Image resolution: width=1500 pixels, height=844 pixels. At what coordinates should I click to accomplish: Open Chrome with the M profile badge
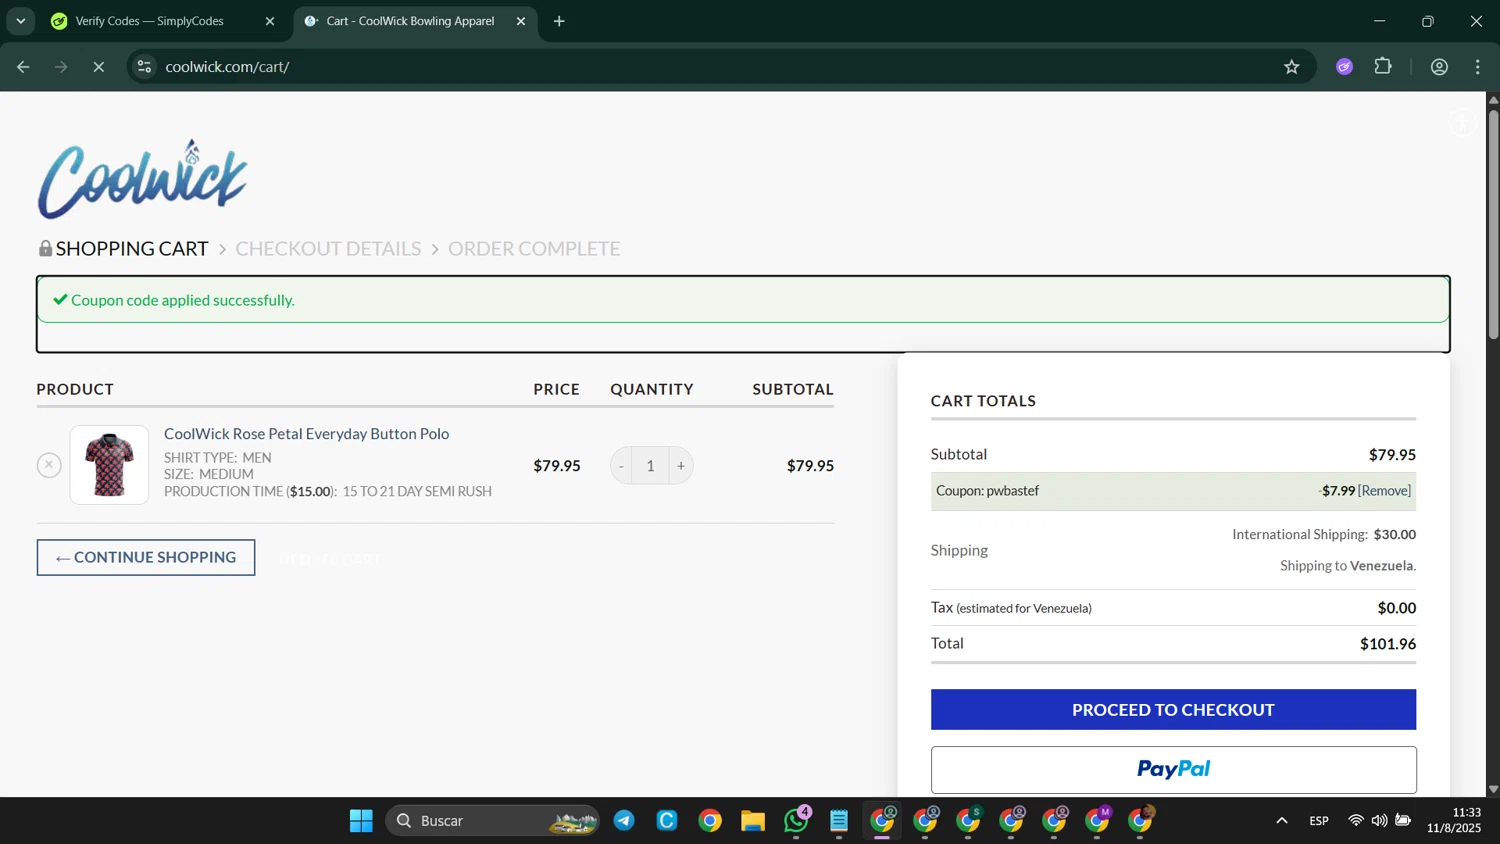(x=1098, y=821)
